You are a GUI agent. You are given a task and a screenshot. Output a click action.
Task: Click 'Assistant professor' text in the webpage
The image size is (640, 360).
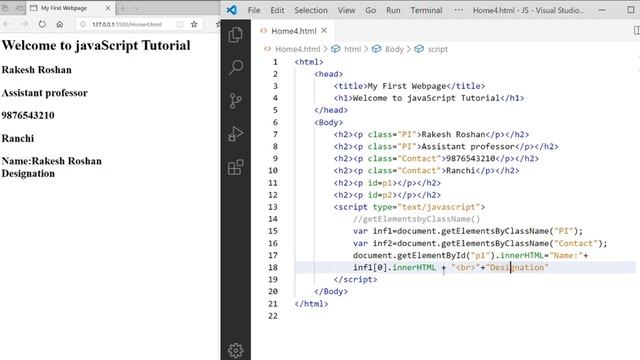pos(44,93)
